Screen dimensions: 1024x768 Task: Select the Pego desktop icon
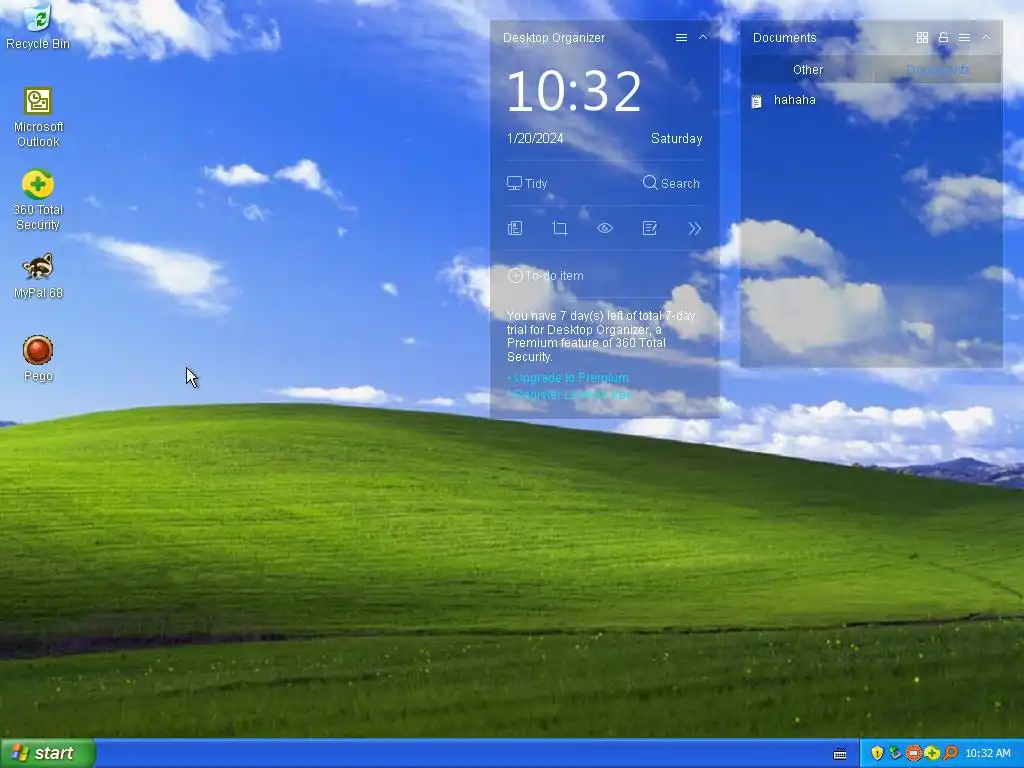point(38,359)
